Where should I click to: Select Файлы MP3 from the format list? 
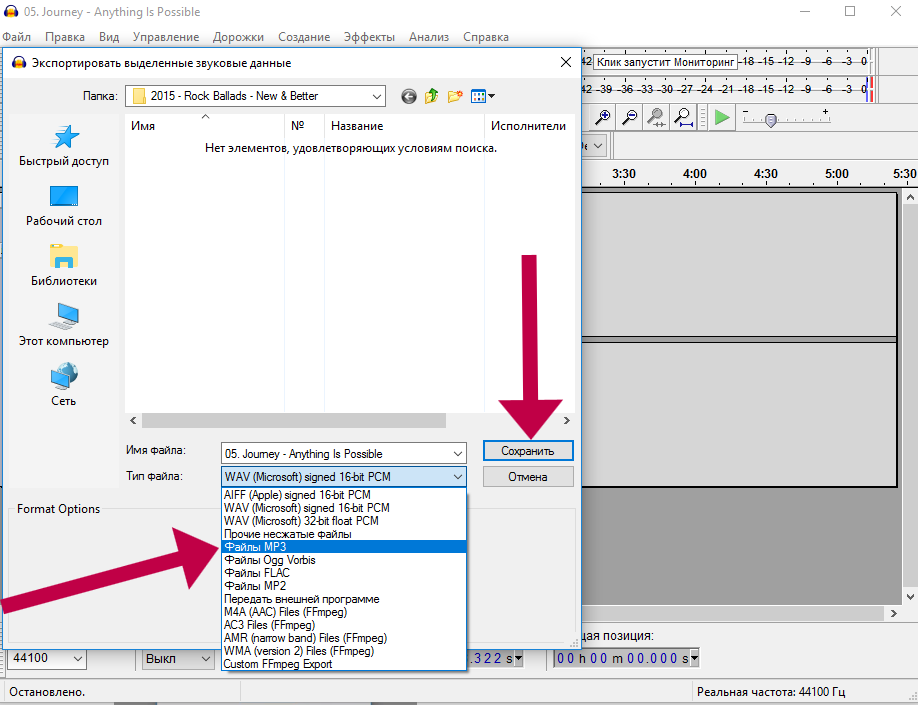[x=343, y=547]
